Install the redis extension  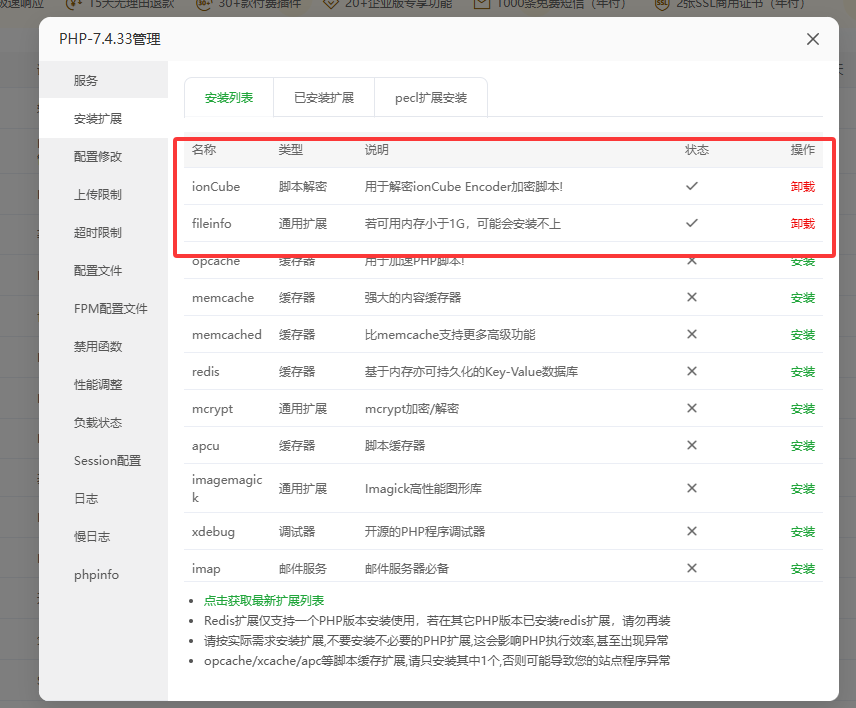[x=802, y=371]
